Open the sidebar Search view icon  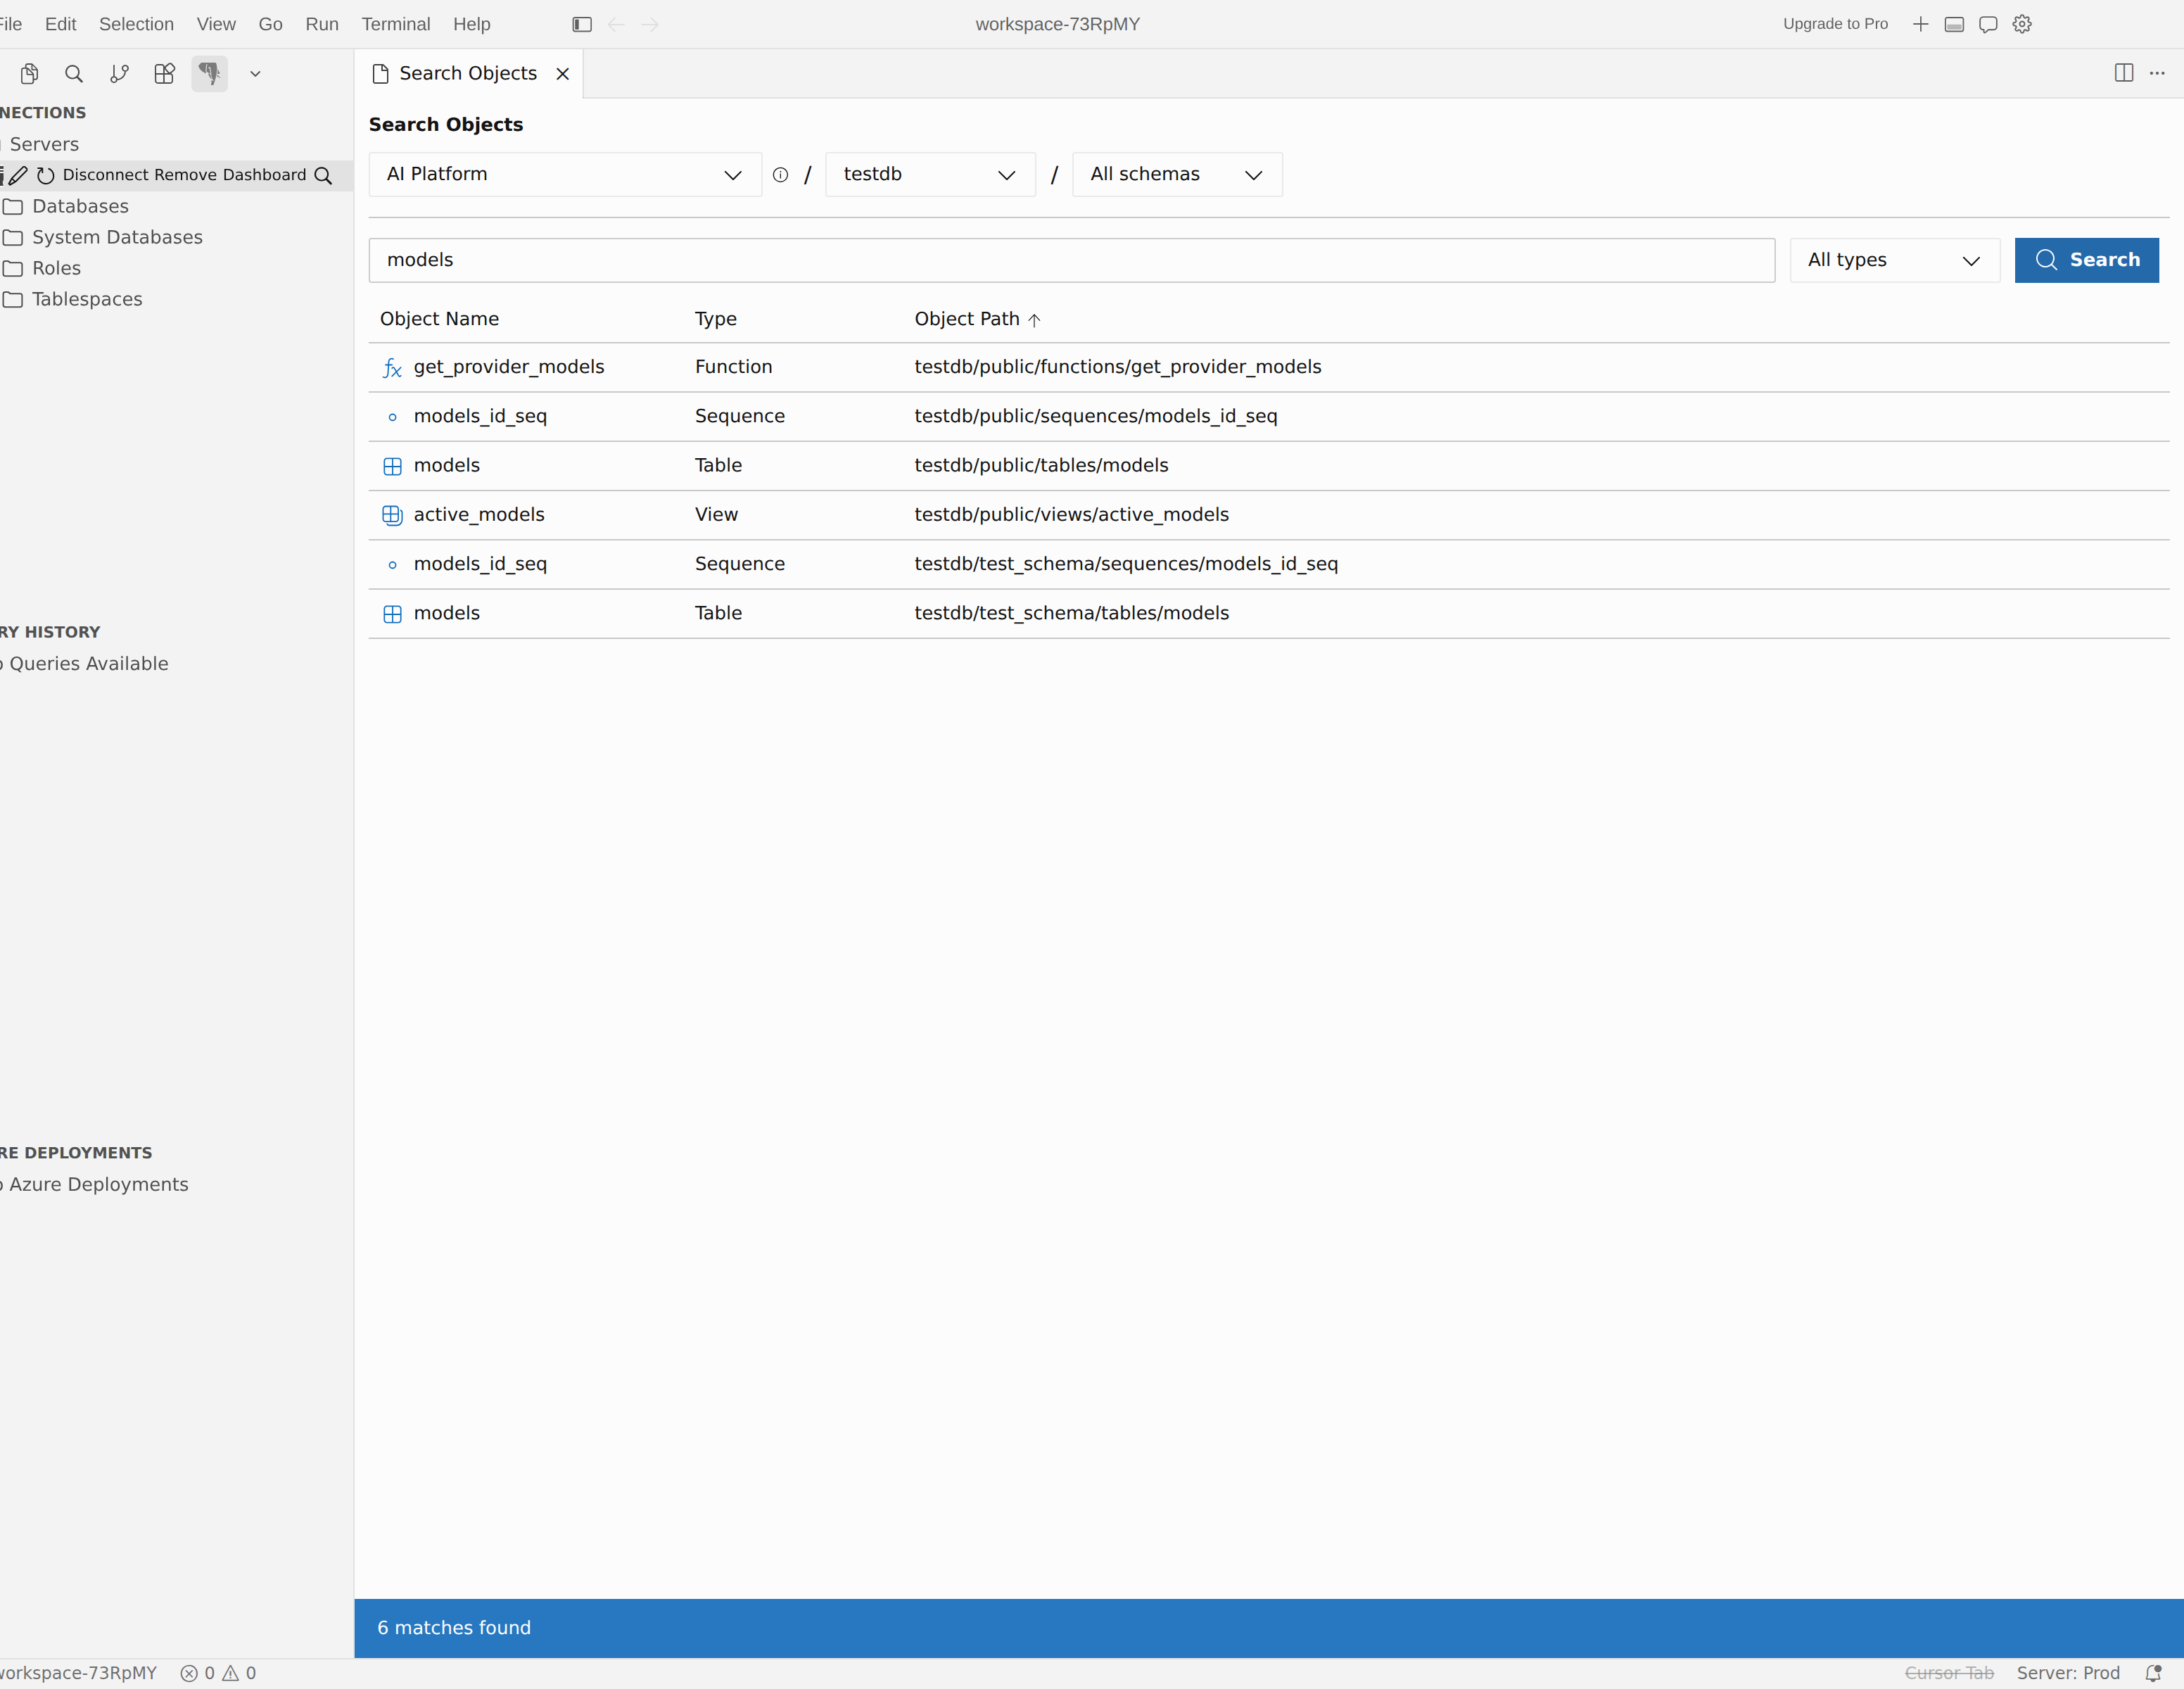point(74,73)
